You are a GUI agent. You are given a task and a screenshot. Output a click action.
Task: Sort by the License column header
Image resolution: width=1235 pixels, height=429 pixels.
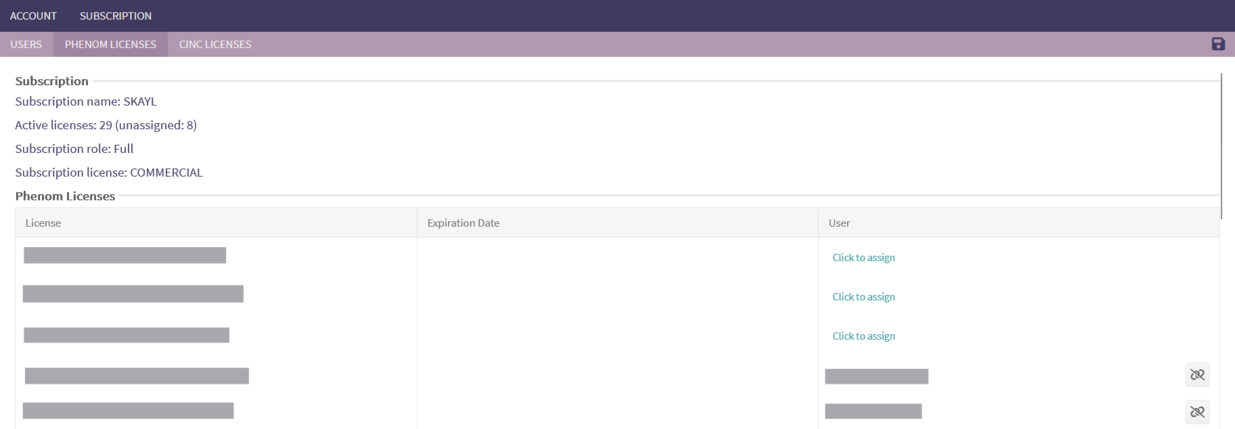coord(43,223)
